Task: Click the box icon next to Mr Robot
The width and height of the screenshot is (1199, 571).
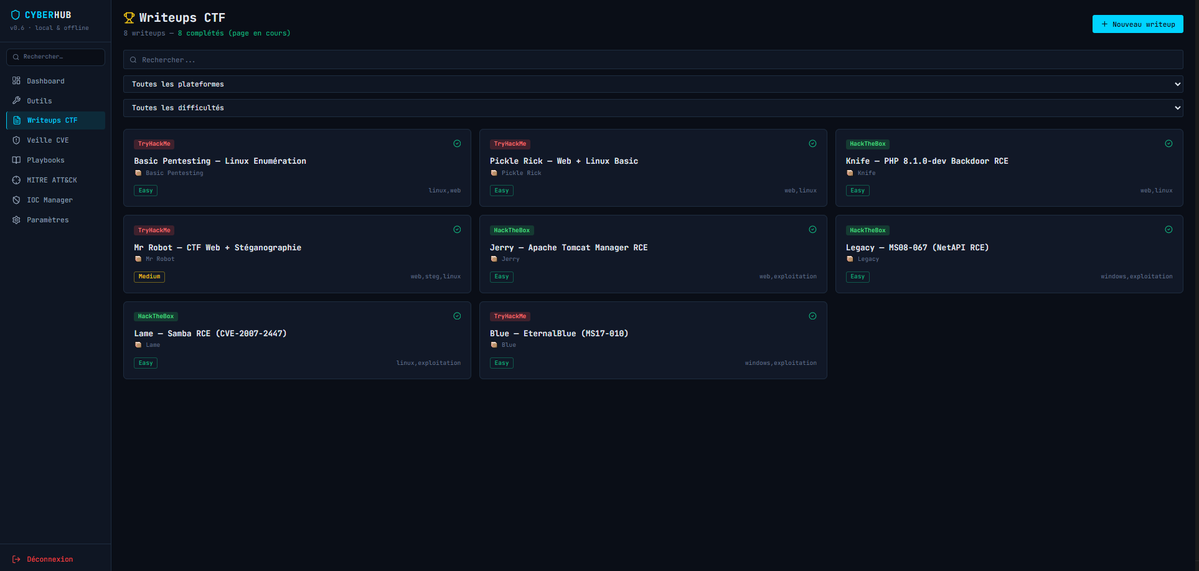Action: click(x=138, y=259)
